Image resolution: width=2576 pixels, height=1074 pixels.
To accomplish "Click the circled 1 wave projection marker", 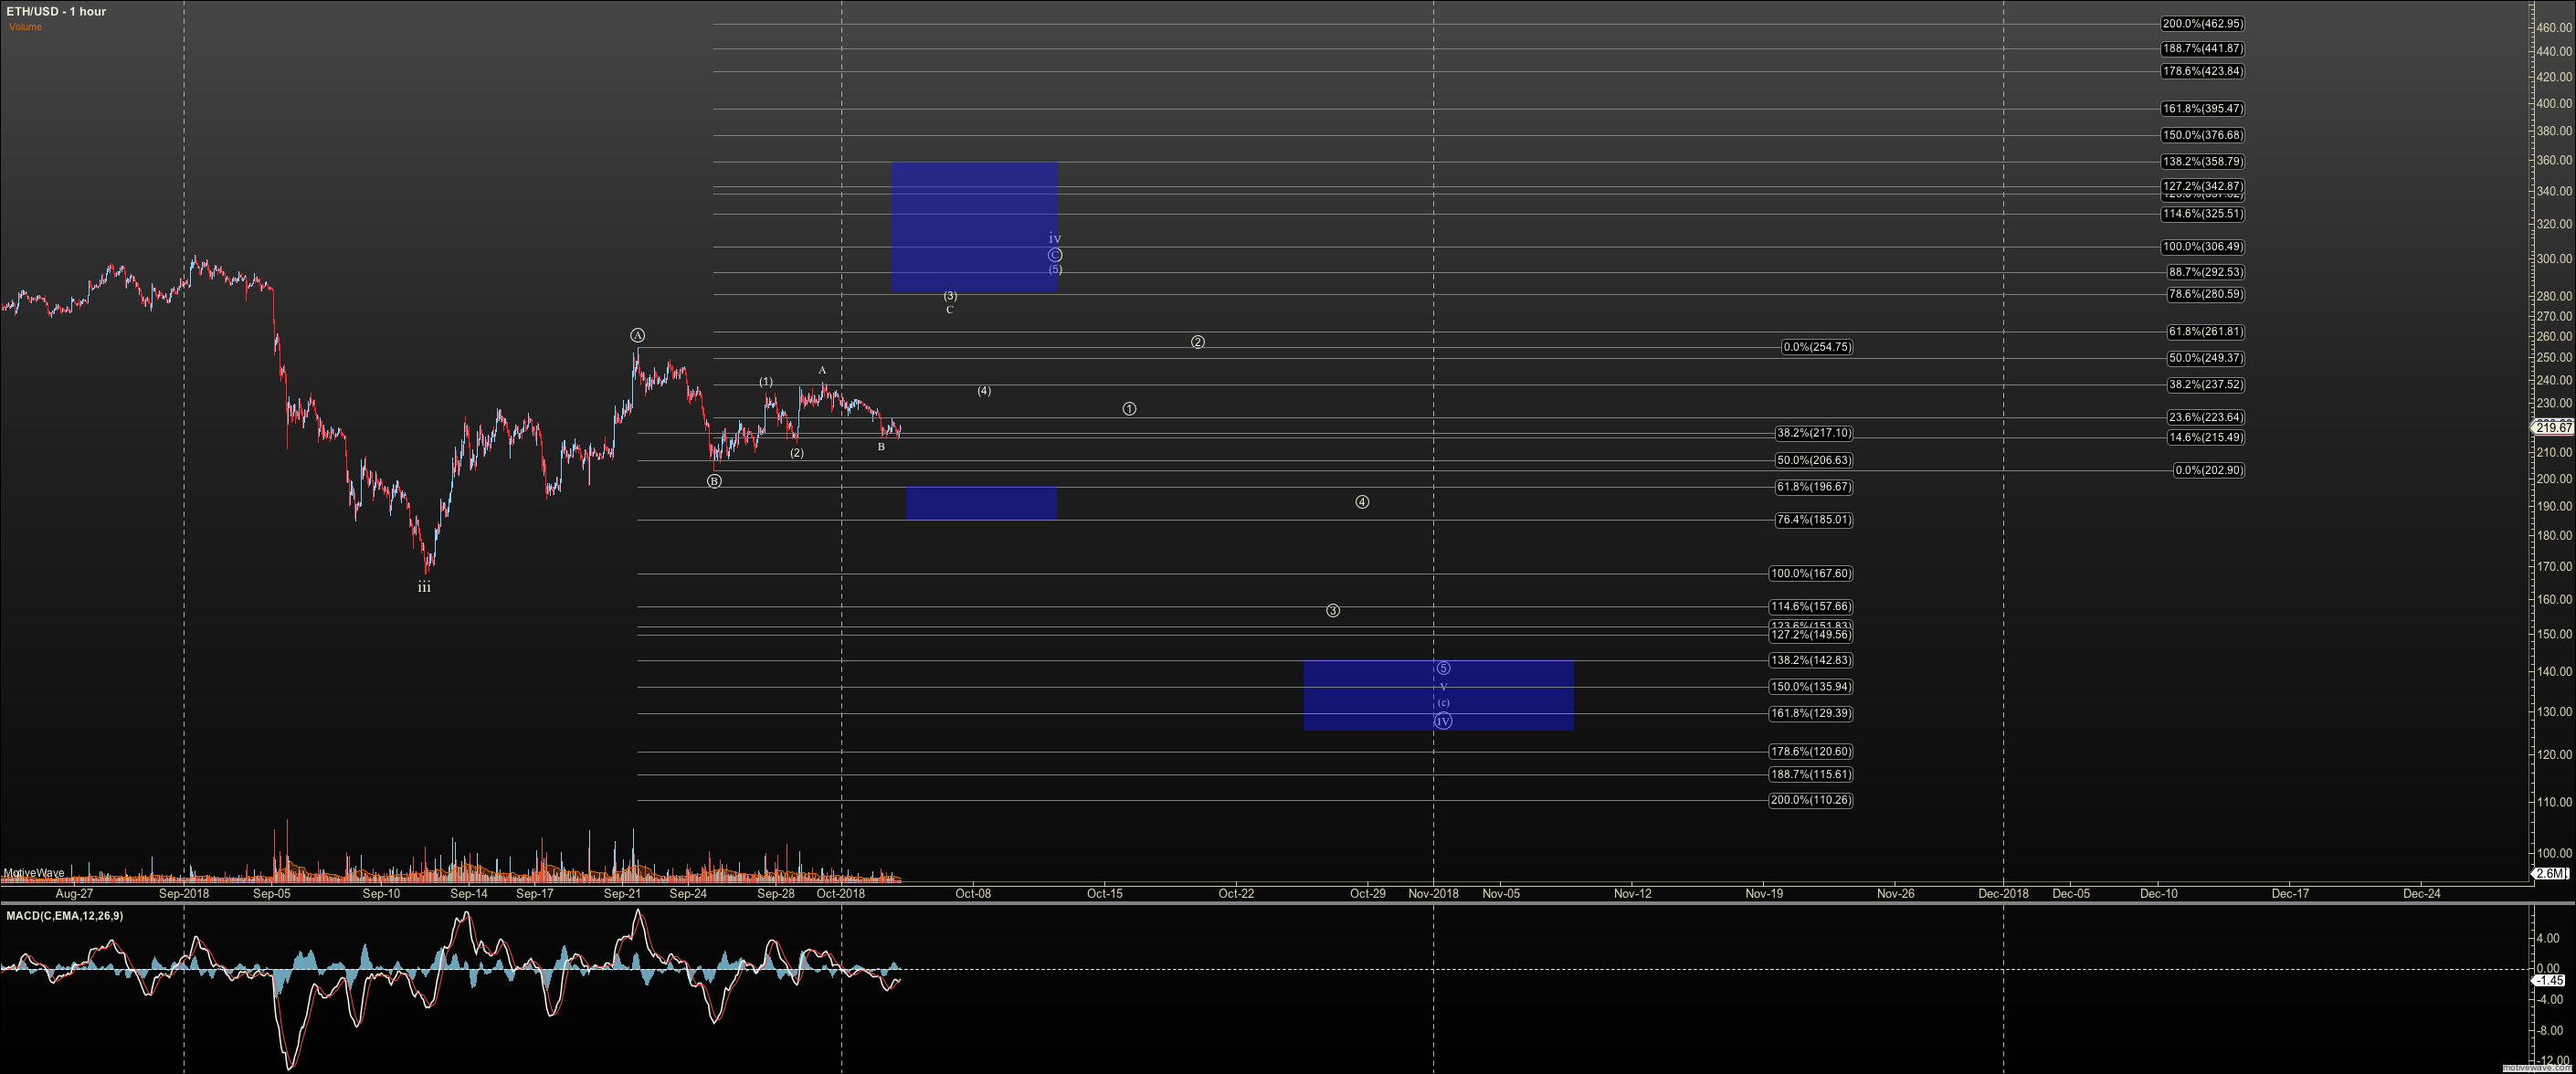I will click(1129, 409).
